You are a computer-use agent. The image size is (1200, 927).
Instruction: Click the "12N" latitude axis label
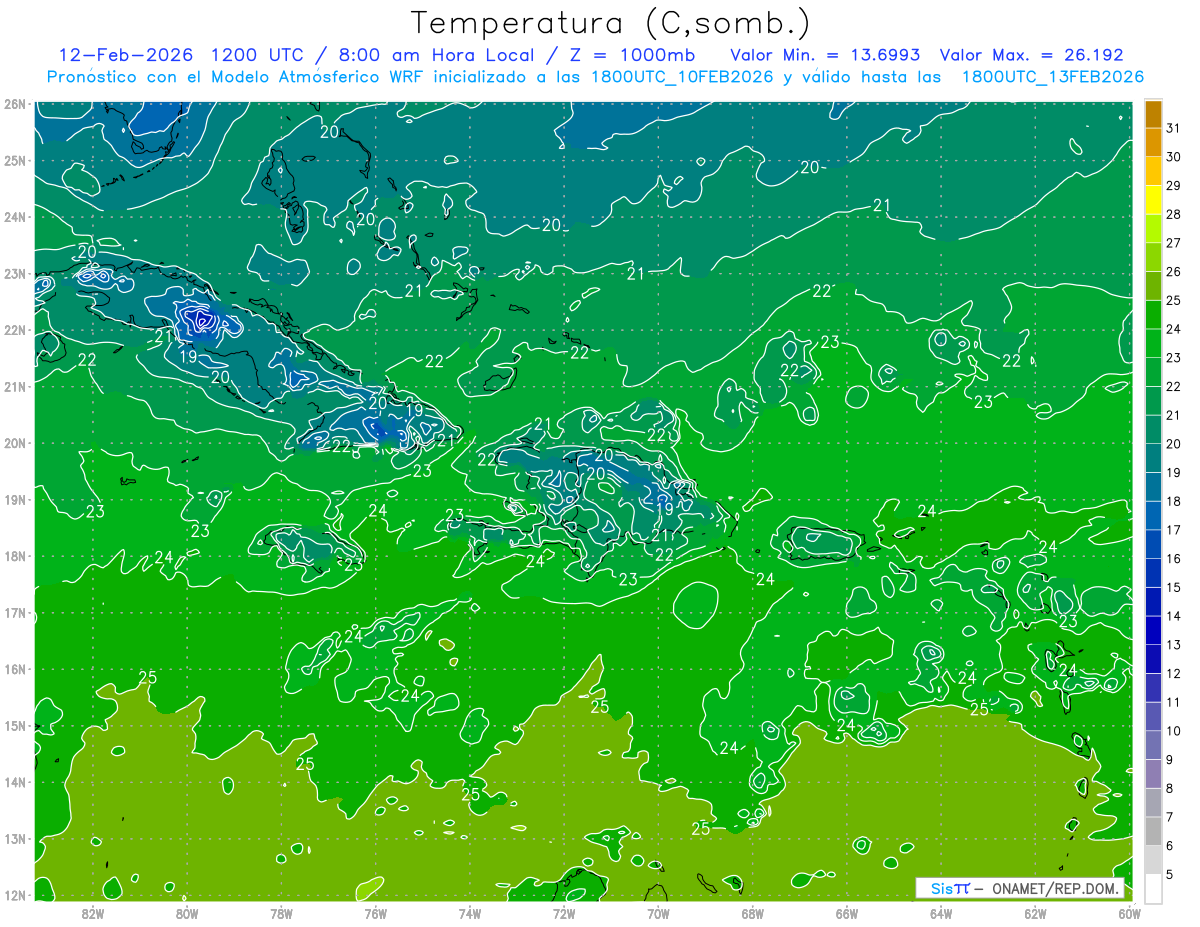pyautogui.click(x=15, y=895)
